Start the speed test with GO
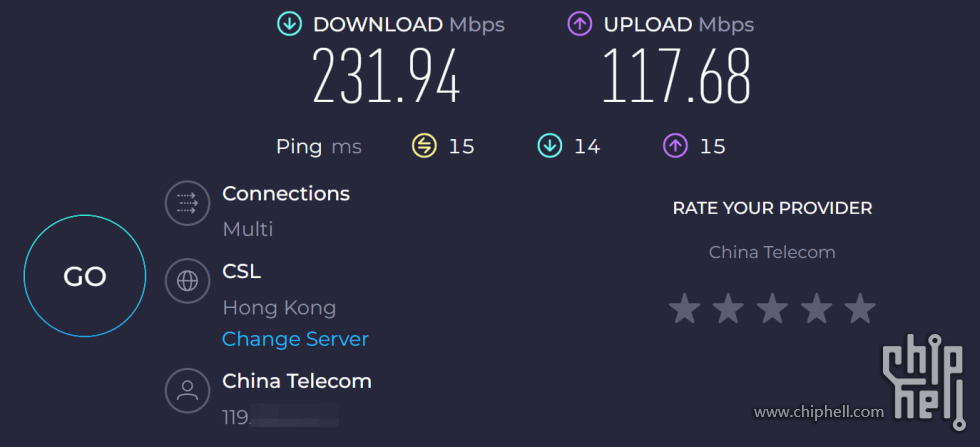 [84, 276]
